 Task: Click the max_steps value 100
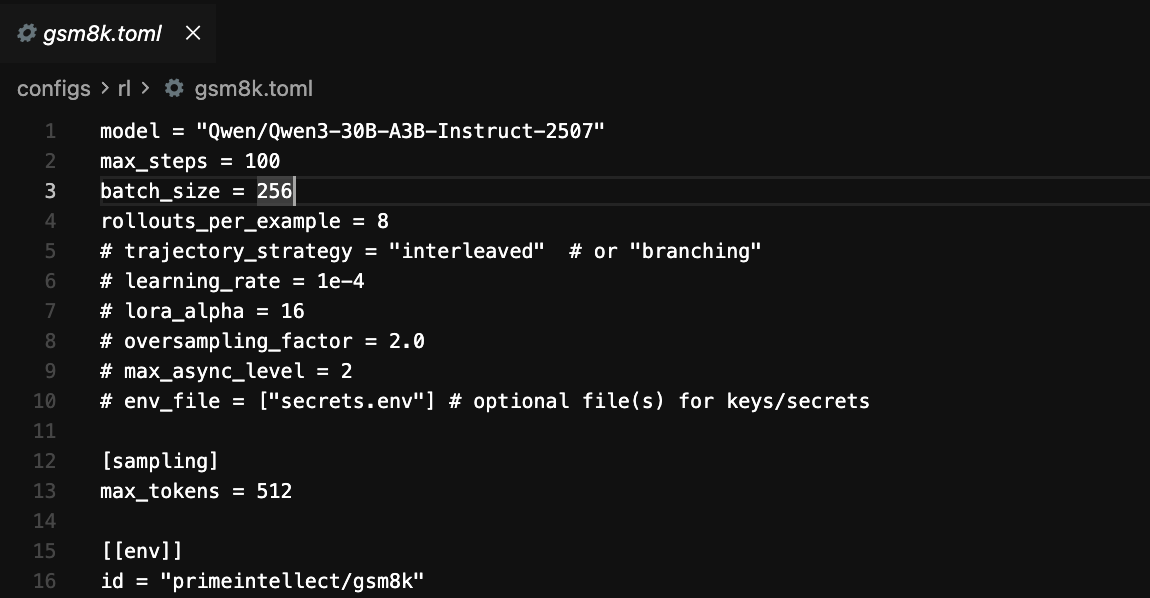click(x=262, y=161)
